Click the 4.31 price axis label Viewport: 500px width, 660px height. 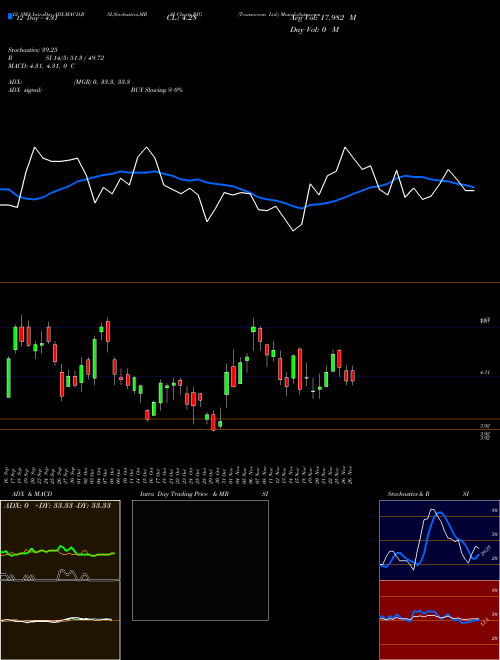485,372
